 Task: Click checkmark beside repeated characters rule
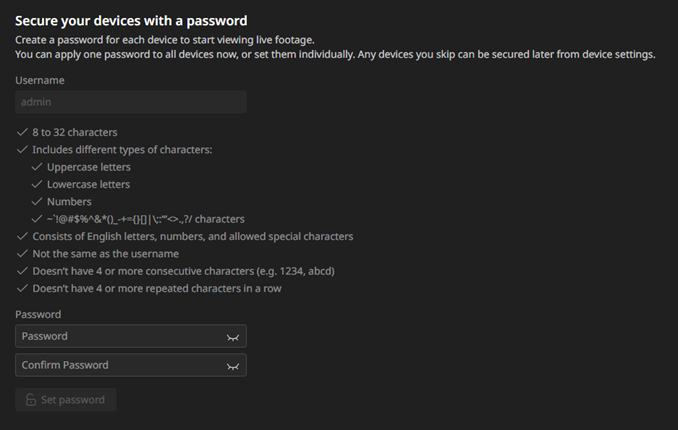(x=22, y=288)
